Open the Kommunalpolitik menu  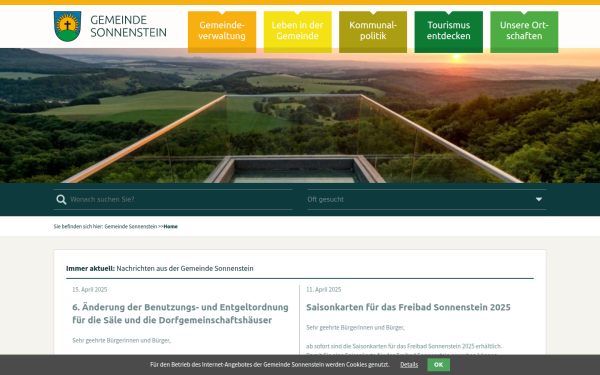[x=373, y=32]
